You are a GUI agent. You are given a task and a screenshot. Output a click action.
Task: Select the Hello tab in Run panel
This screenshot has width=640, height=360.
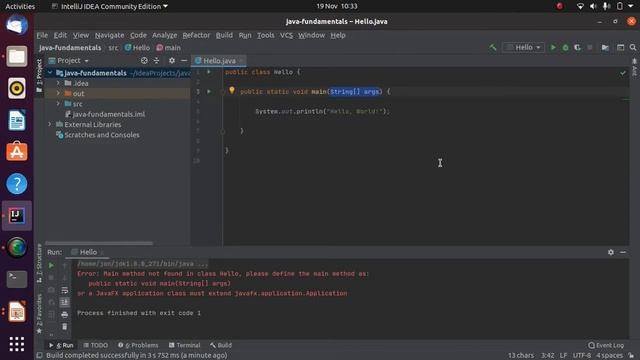tap(88, 252)
